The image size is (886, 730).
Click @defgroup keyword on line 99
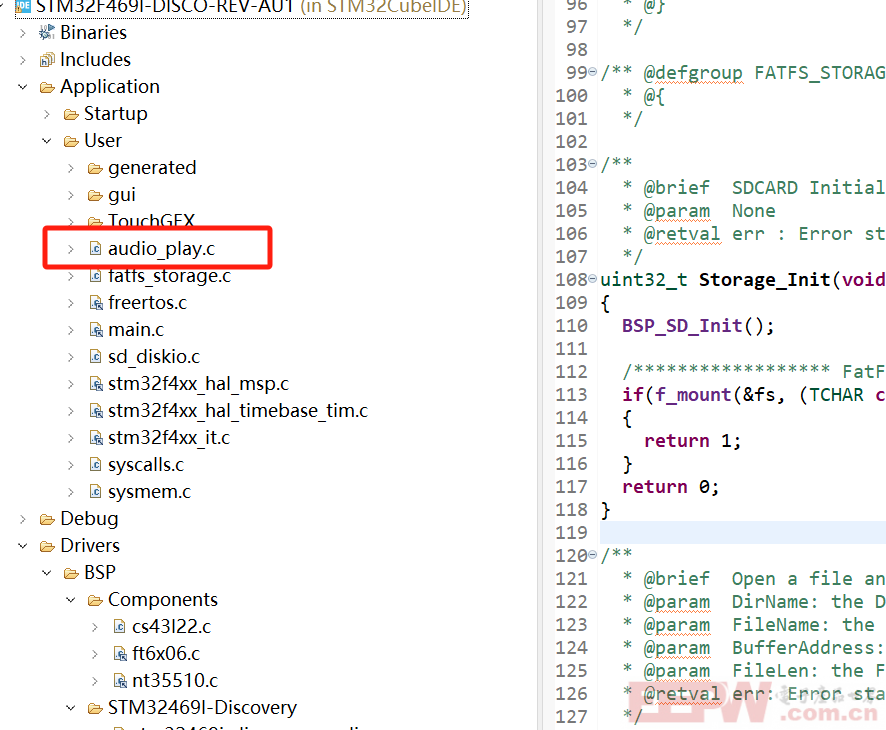[x=693, y=73]
